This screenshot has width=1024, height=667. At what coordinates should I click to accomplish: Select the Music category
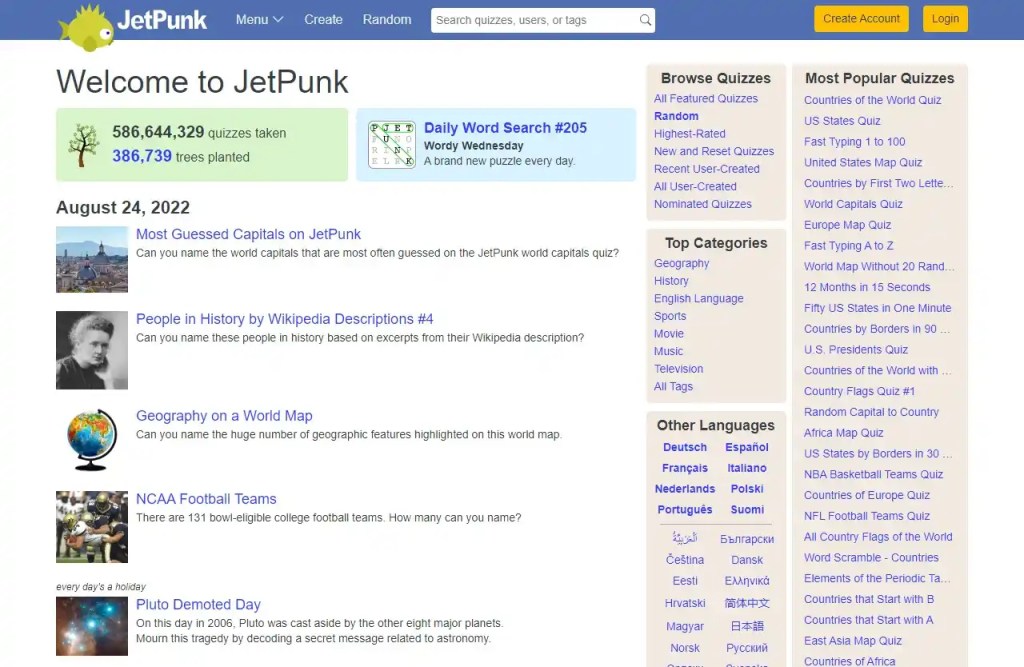[668, 351]
